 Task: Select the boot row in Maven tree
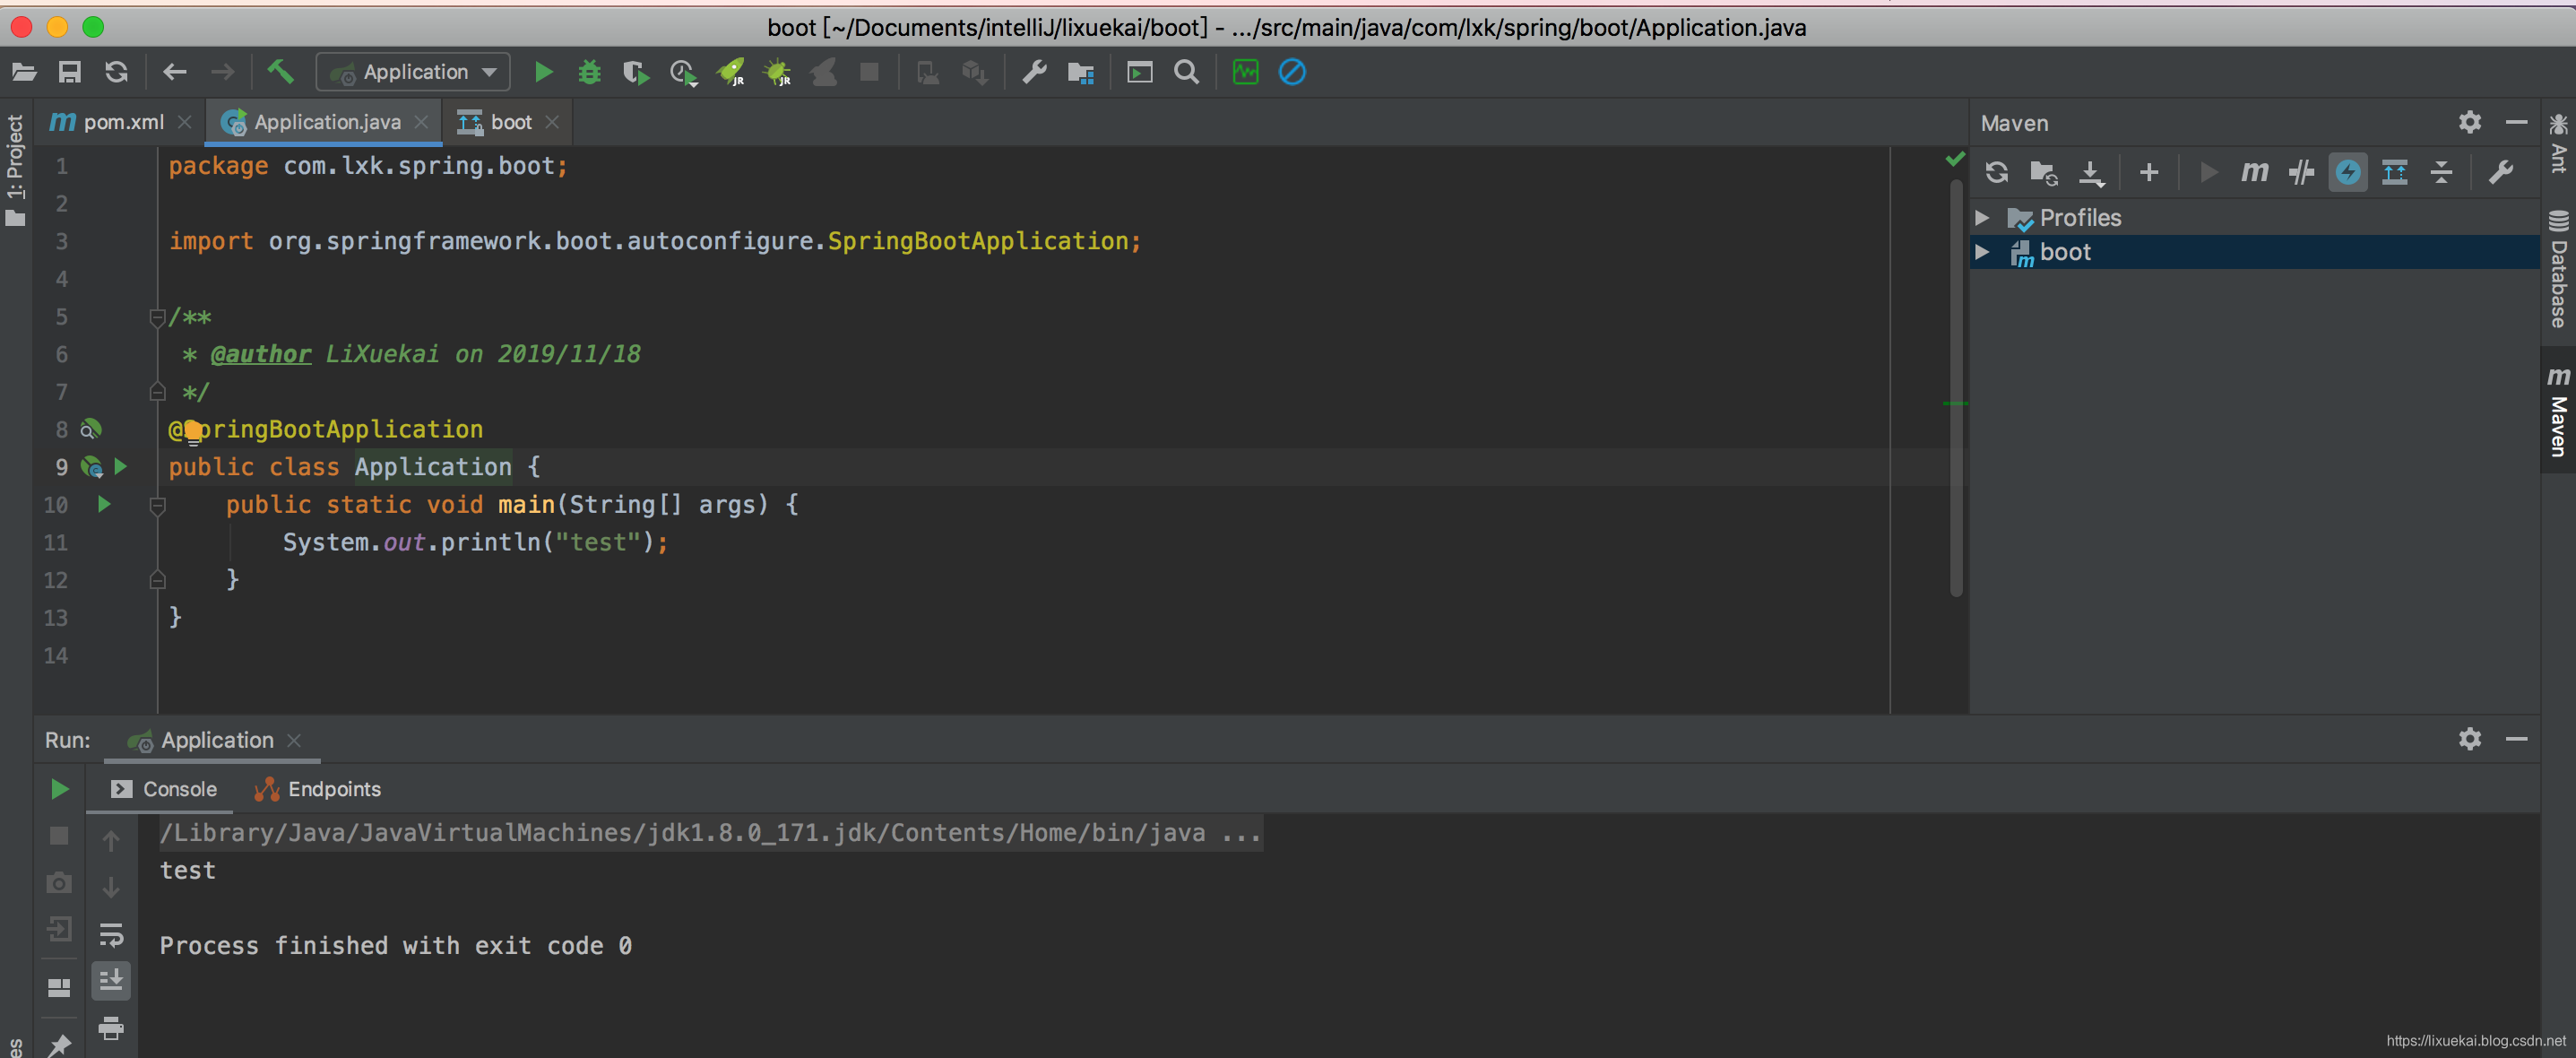[x=2254, y=252]
